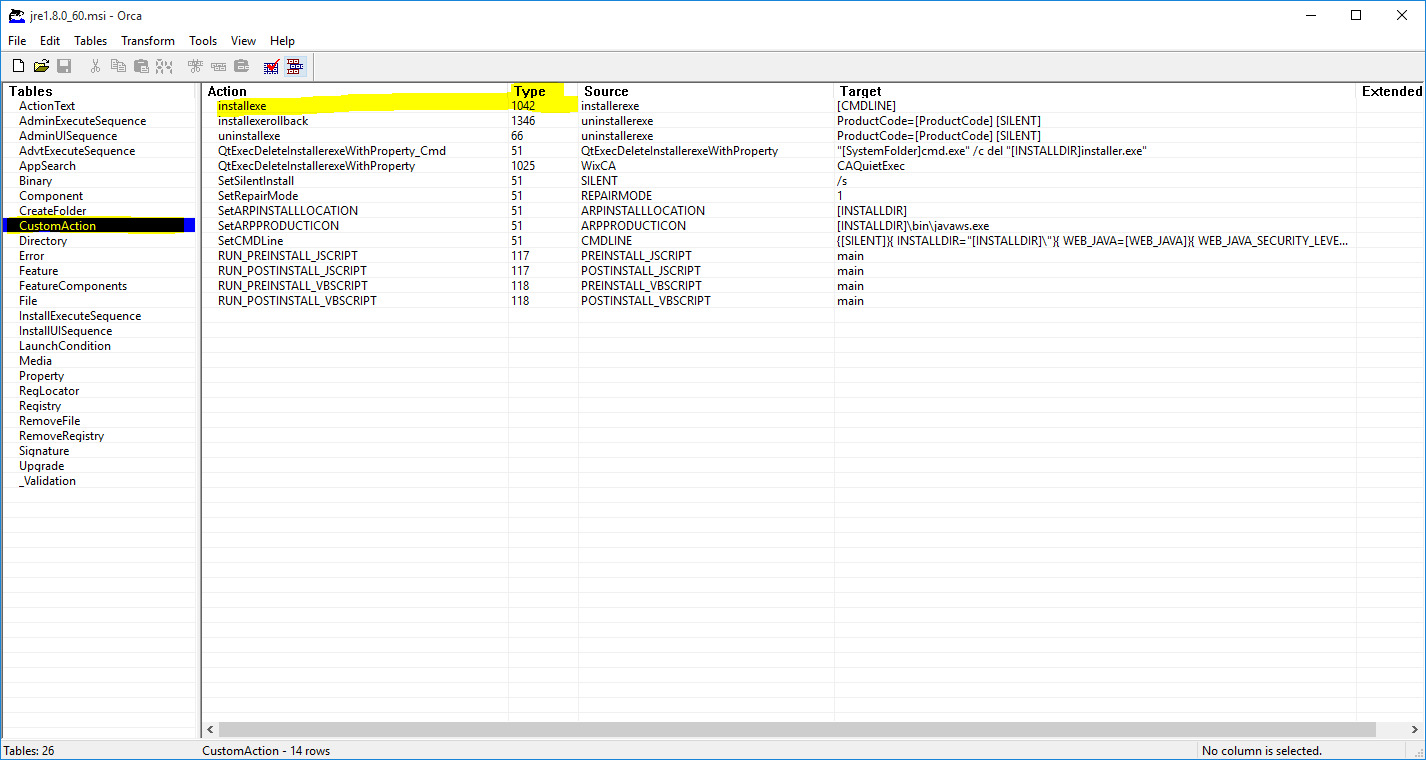Viewport: 1426px width, 760px height.
Task: Click the Cut Row toolbar icon
Action: tap(195, 67)
